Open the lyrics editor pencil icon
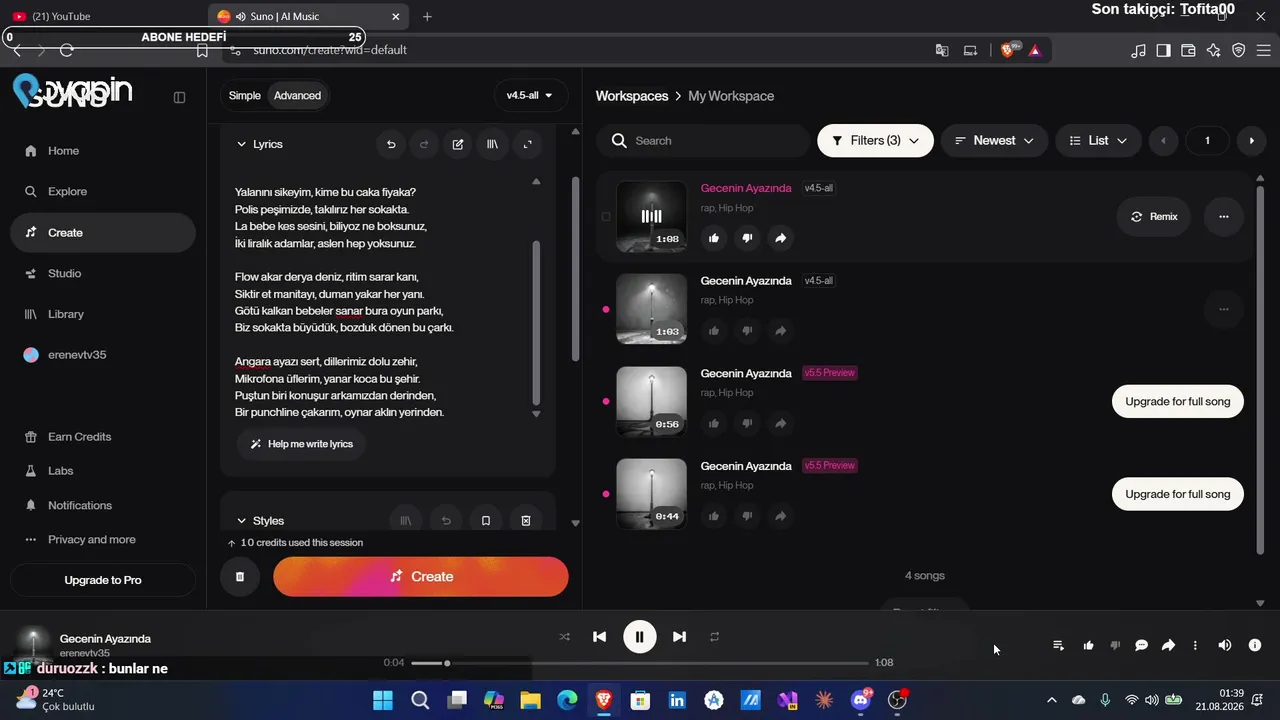 tap(458, 144)
